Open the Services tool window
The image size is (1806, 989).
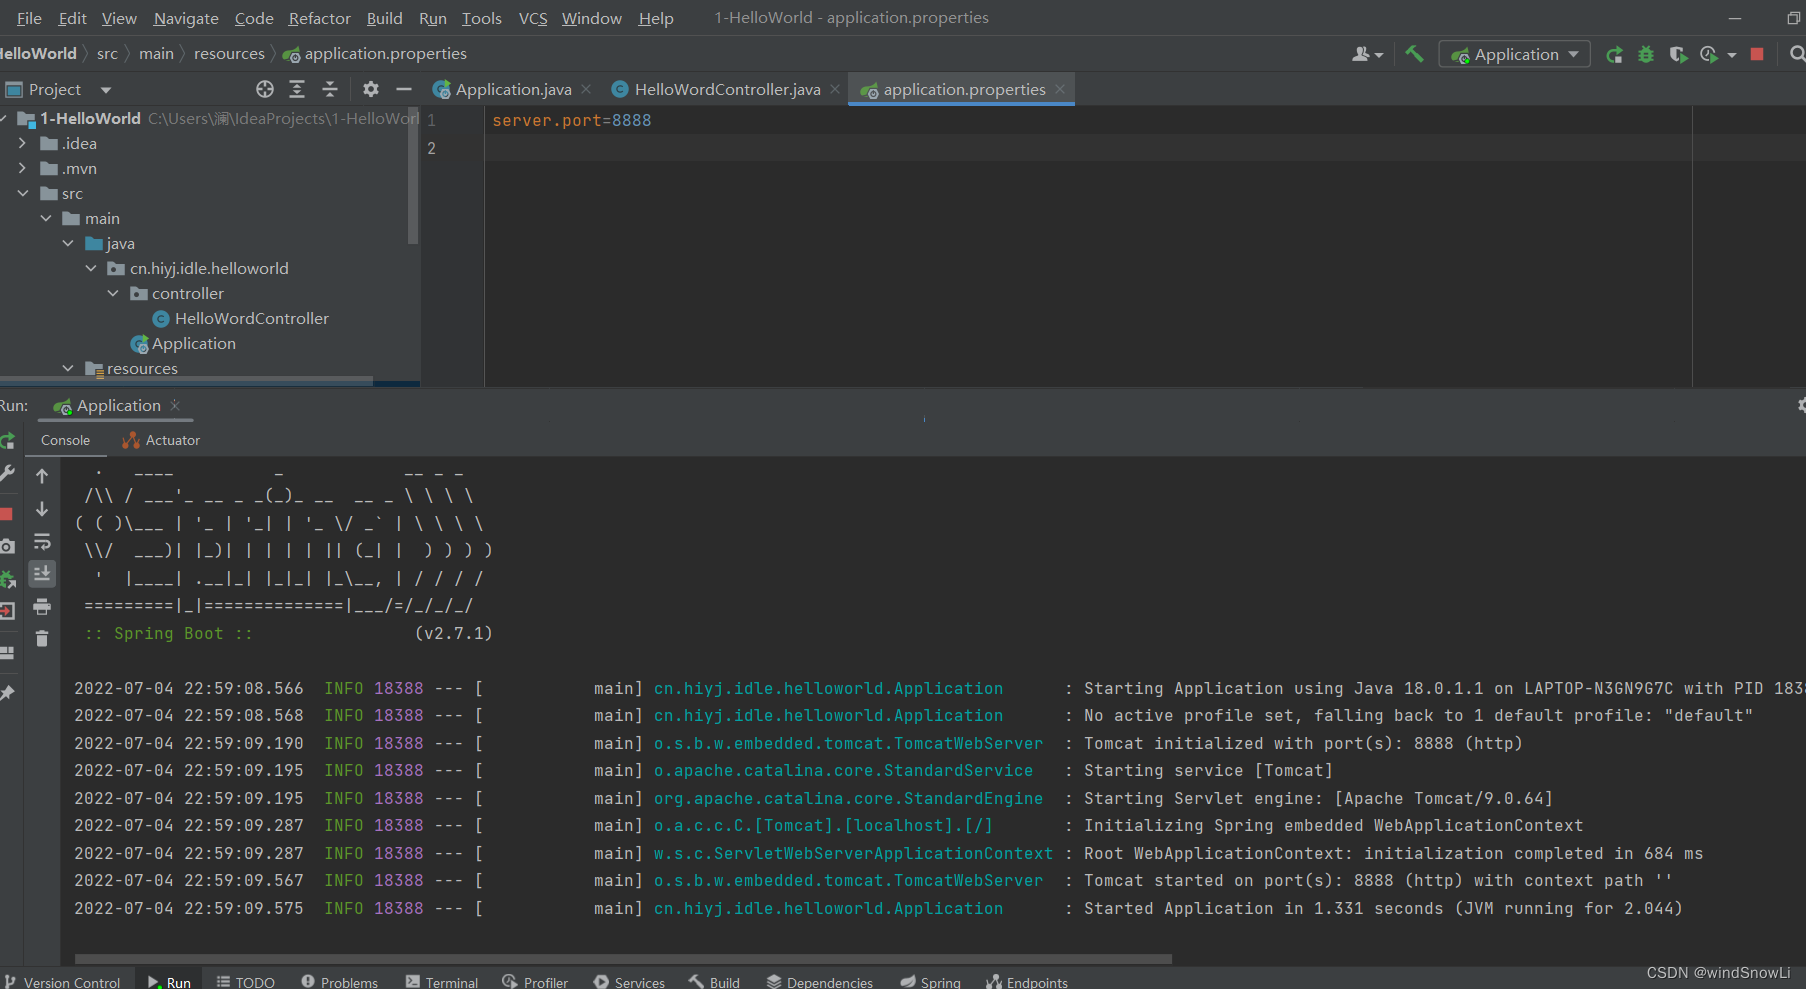629,982
